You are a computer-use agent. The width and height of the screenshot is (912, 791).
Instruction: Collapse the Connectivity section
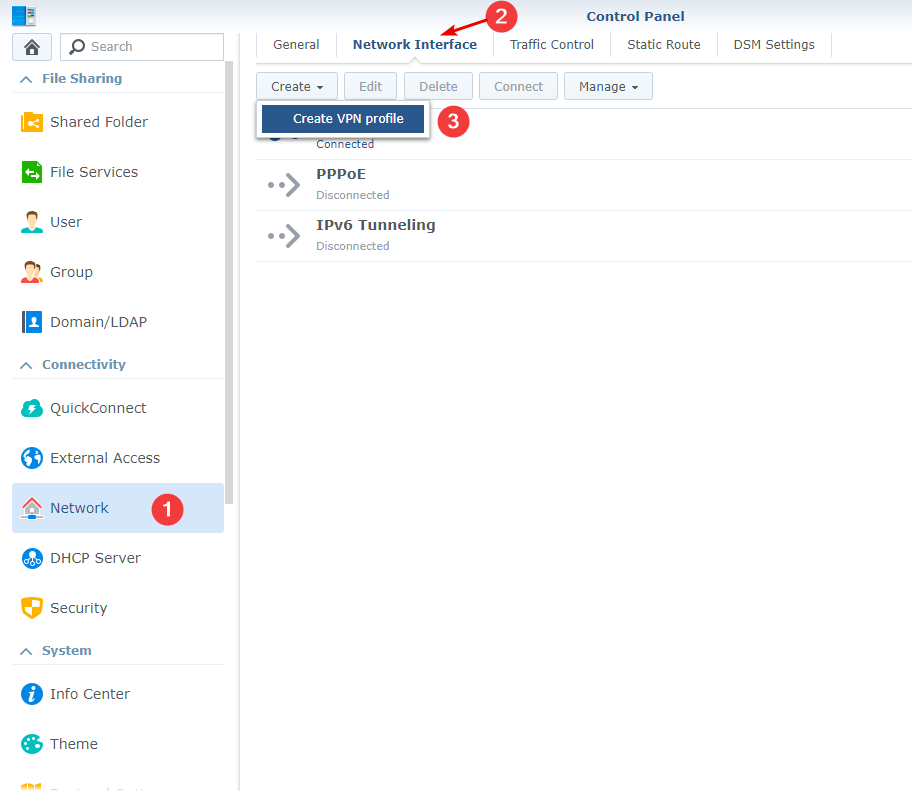coord(27,365)
